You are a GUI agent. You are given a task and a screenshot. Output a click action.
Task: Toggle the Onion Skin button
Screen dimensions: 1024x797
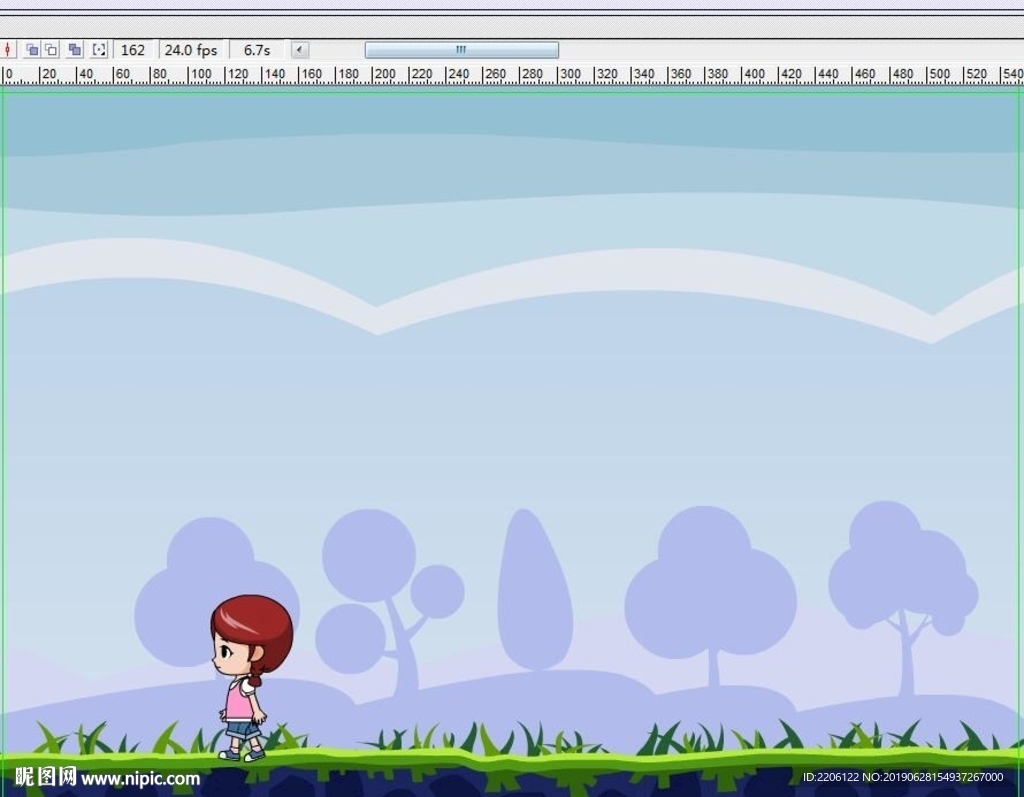click(32, 50)
